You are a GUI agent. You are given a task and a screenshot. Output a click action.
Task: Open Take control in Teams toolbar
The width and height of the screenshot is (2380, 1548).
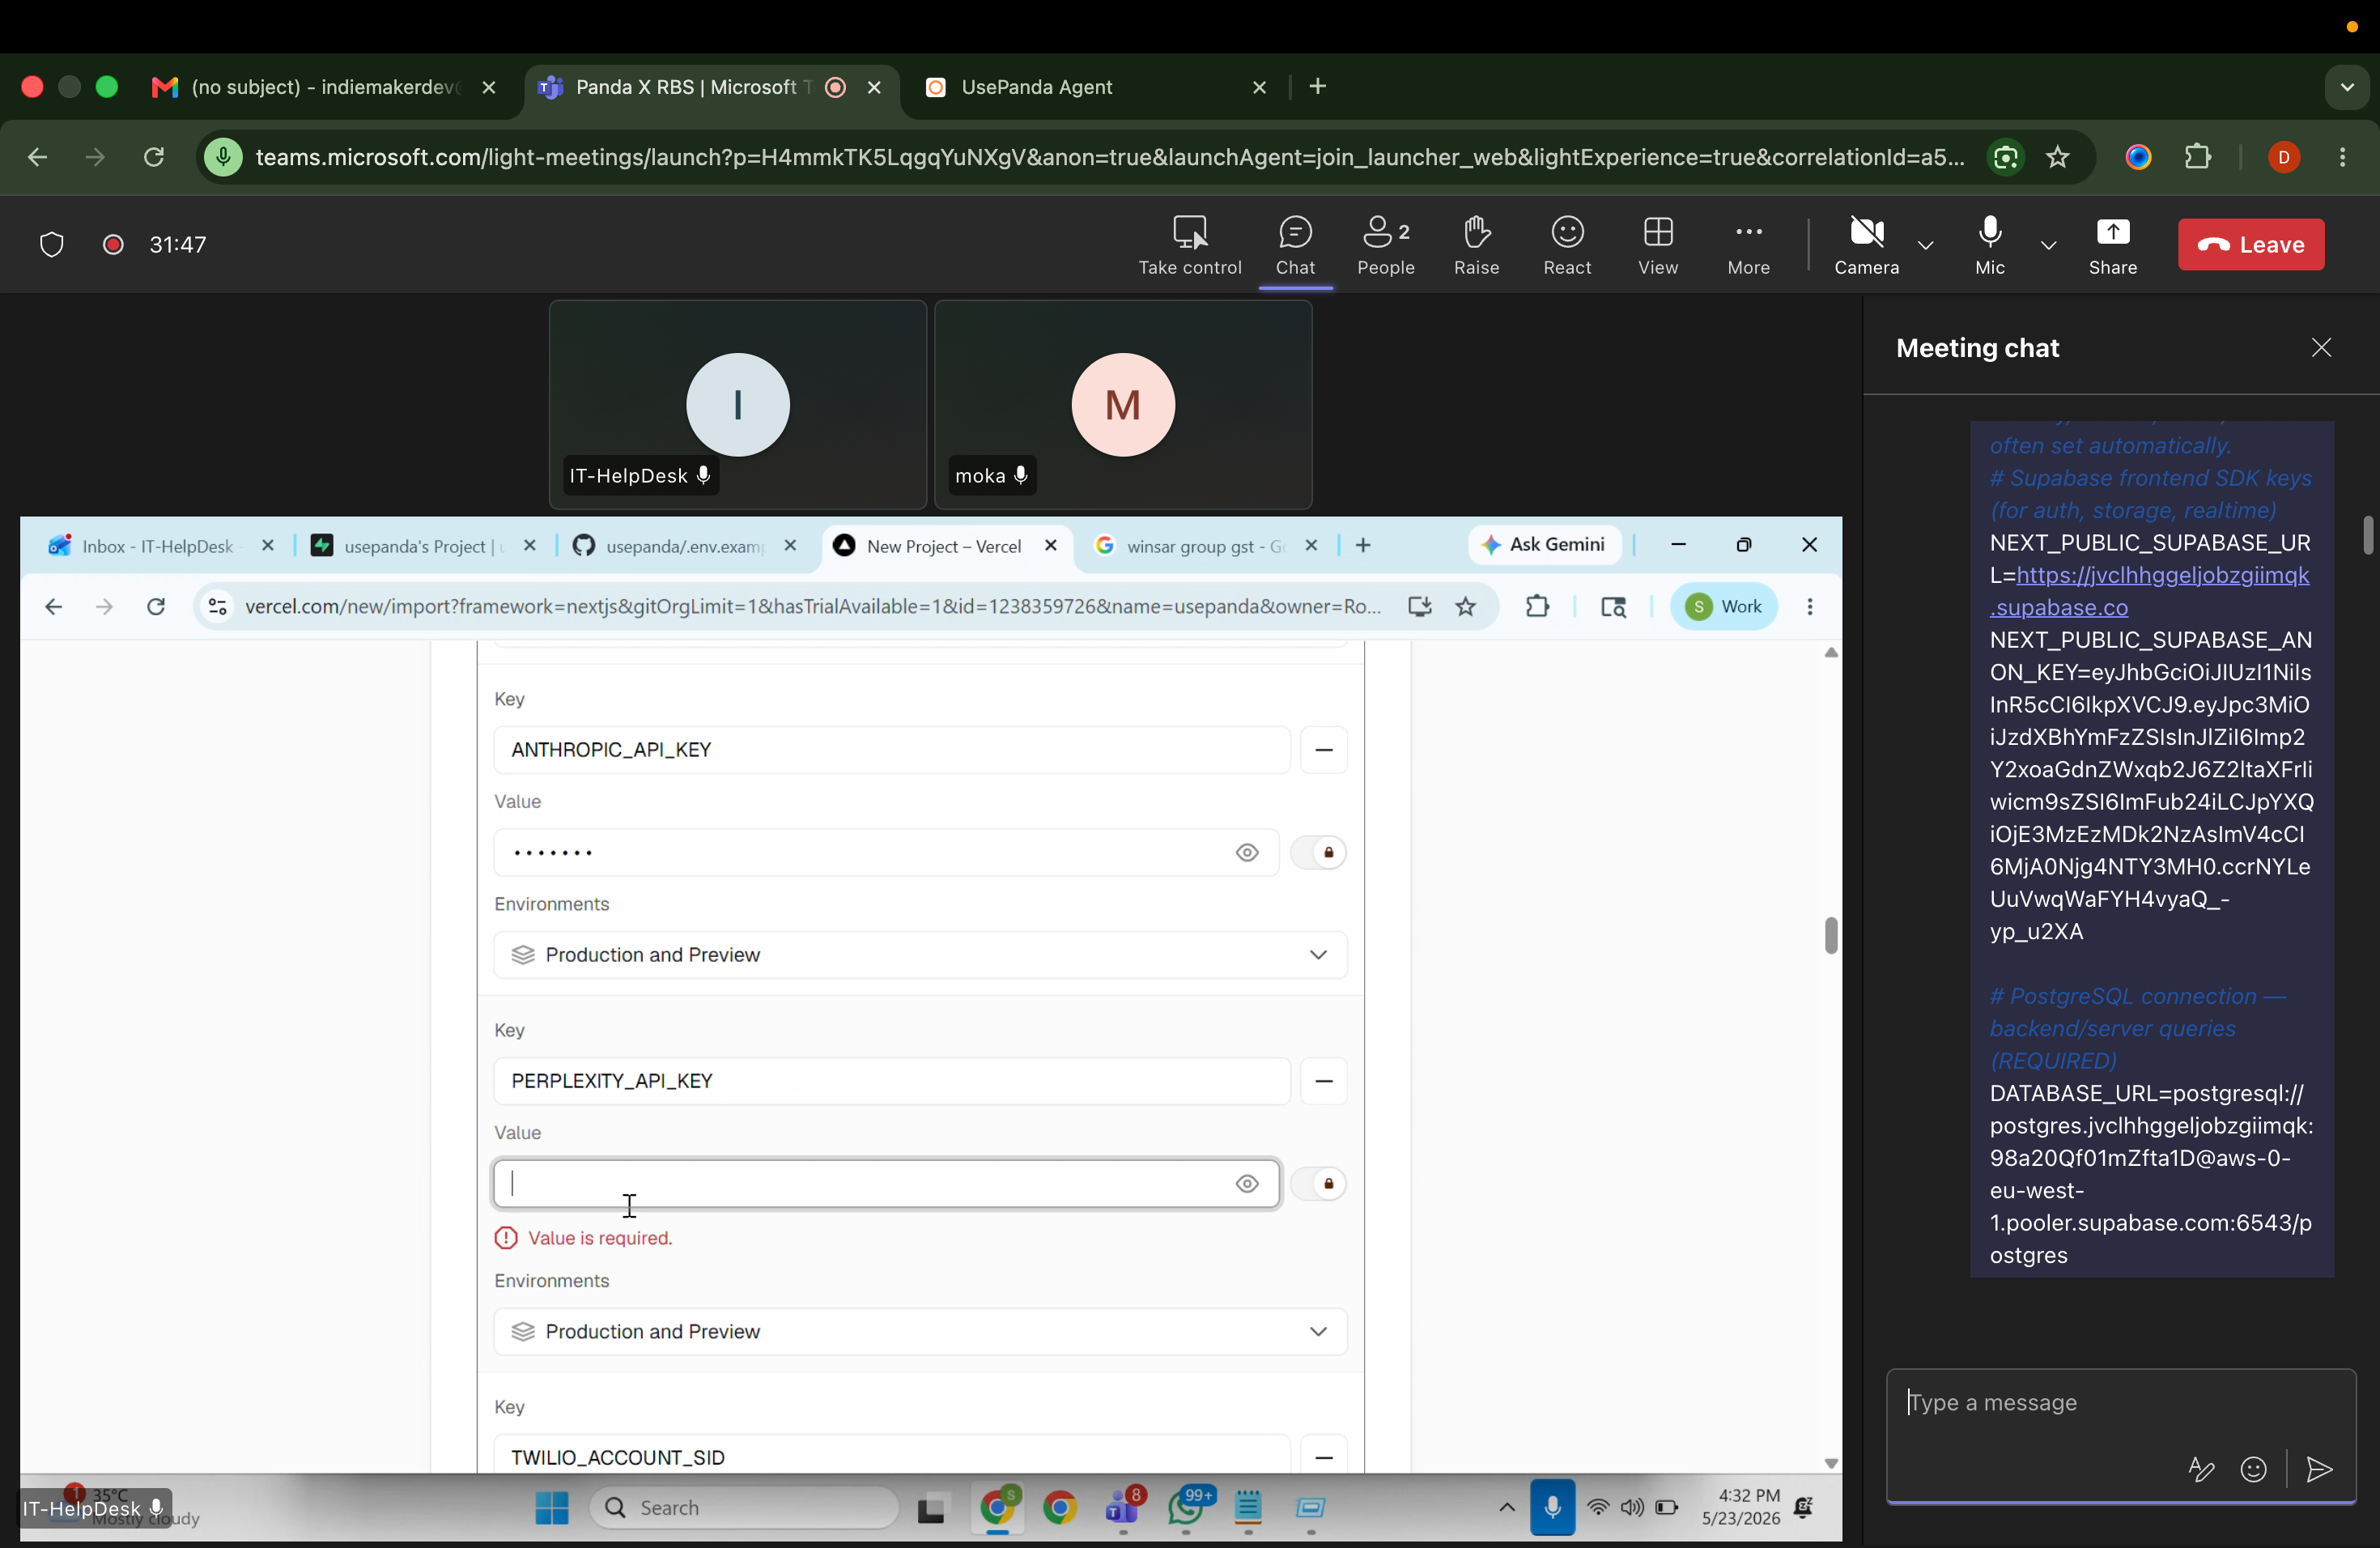(x=1189, y=245)
